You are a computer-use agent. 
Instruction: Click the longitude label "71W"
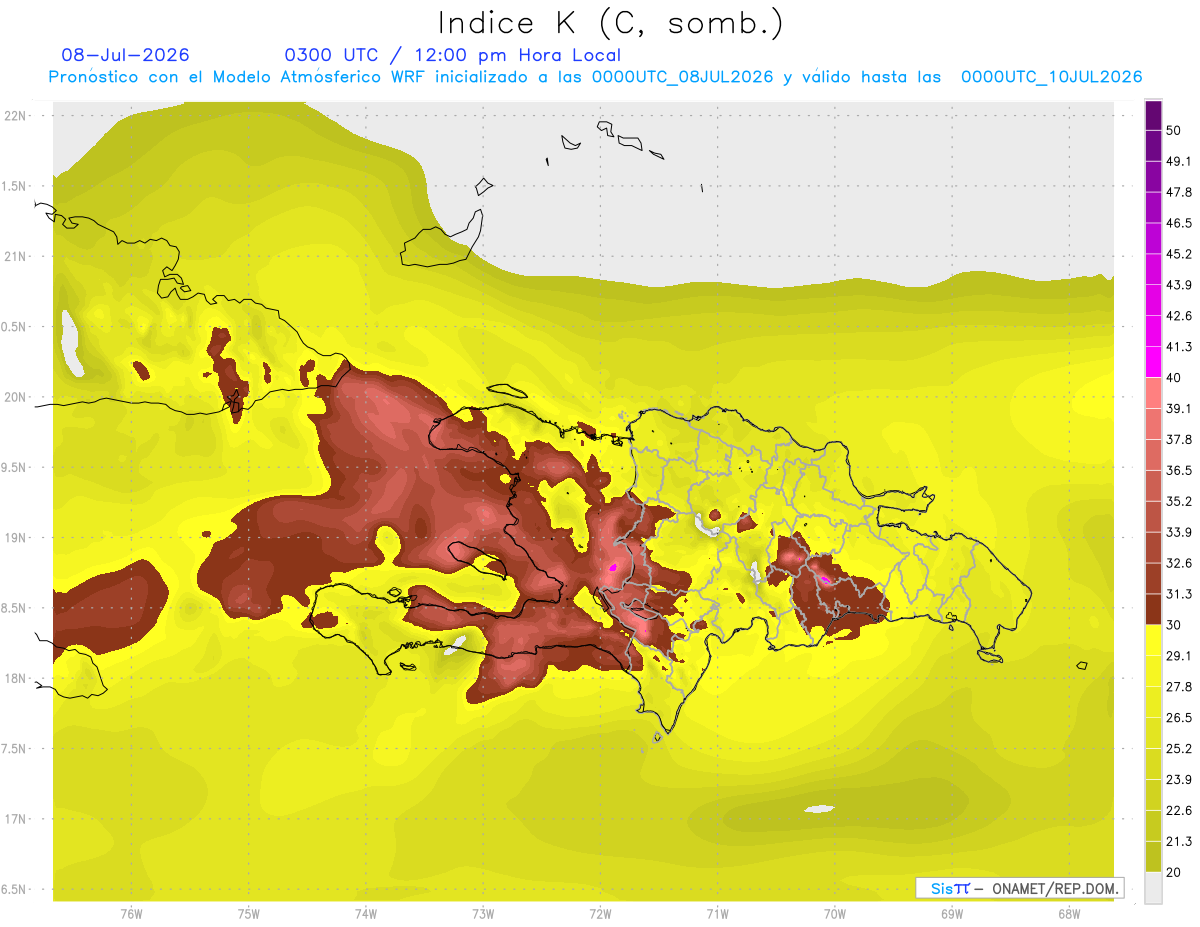(x=717, y=913)
